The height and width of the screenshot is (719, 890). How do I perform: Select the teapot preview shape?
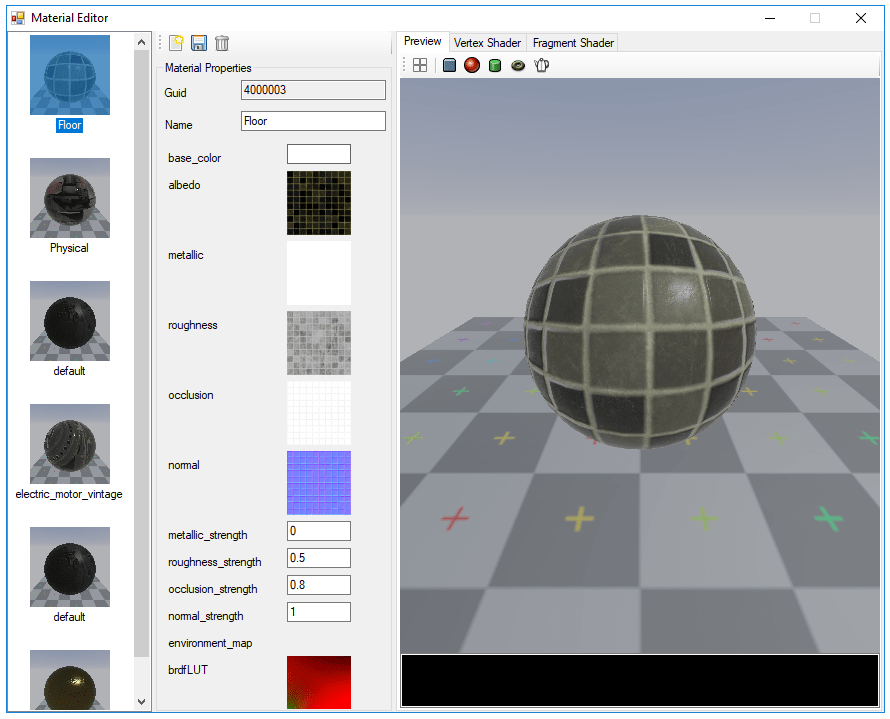[x=540, y=65]
